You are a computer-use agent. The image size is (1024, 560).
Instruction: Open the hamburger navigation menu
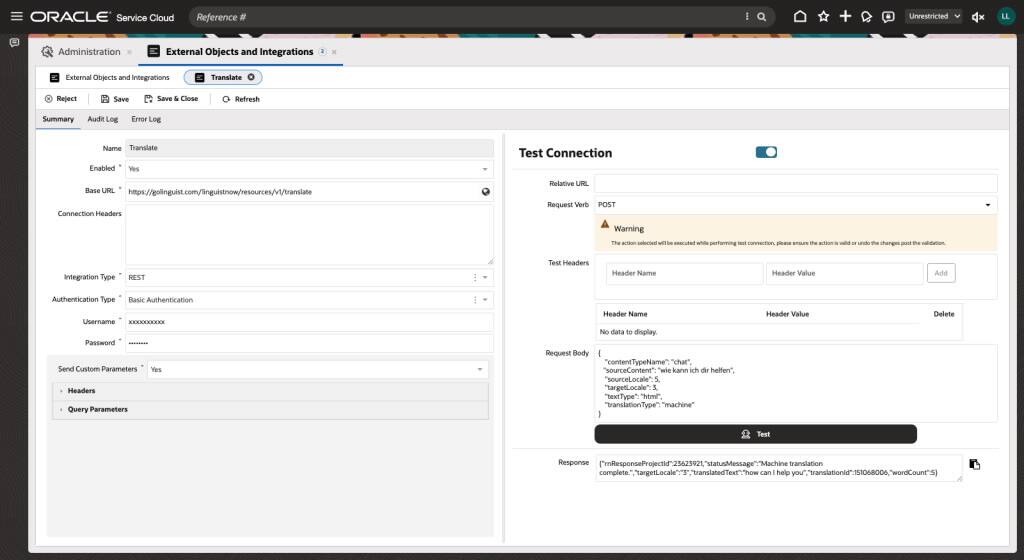(16, 16)
